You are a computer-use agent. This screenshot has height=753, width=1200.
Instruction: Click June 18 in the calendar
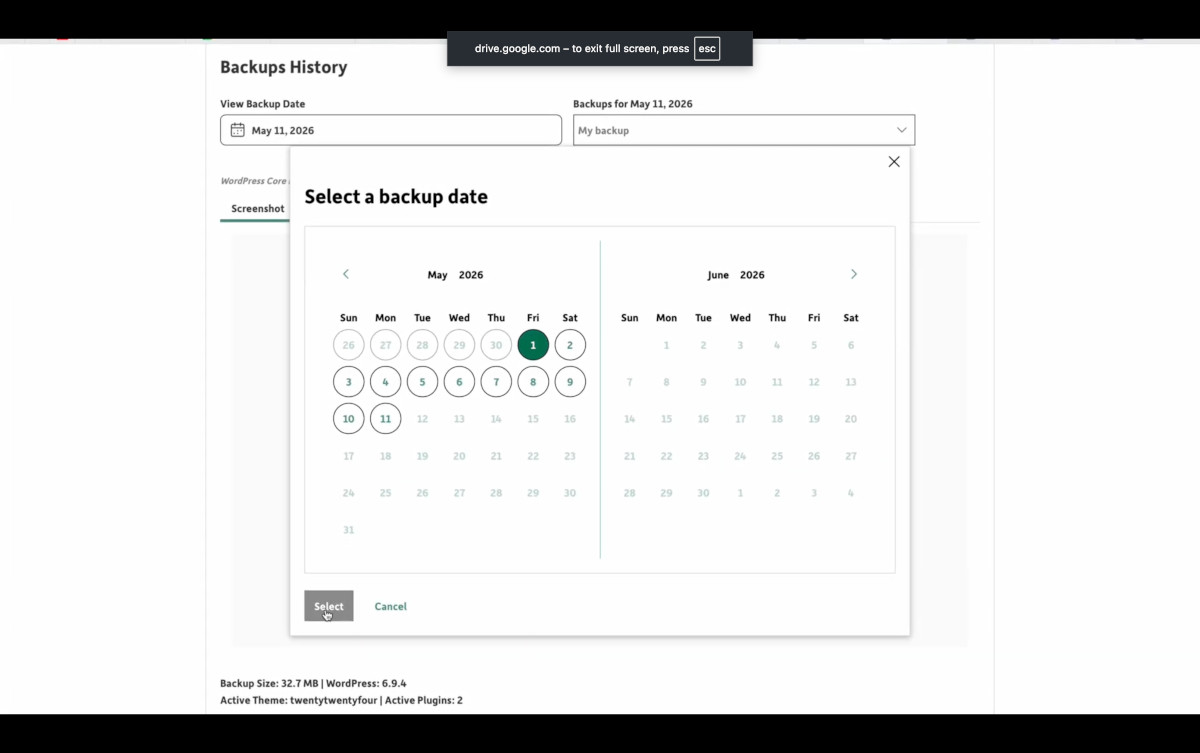[777, 419]
